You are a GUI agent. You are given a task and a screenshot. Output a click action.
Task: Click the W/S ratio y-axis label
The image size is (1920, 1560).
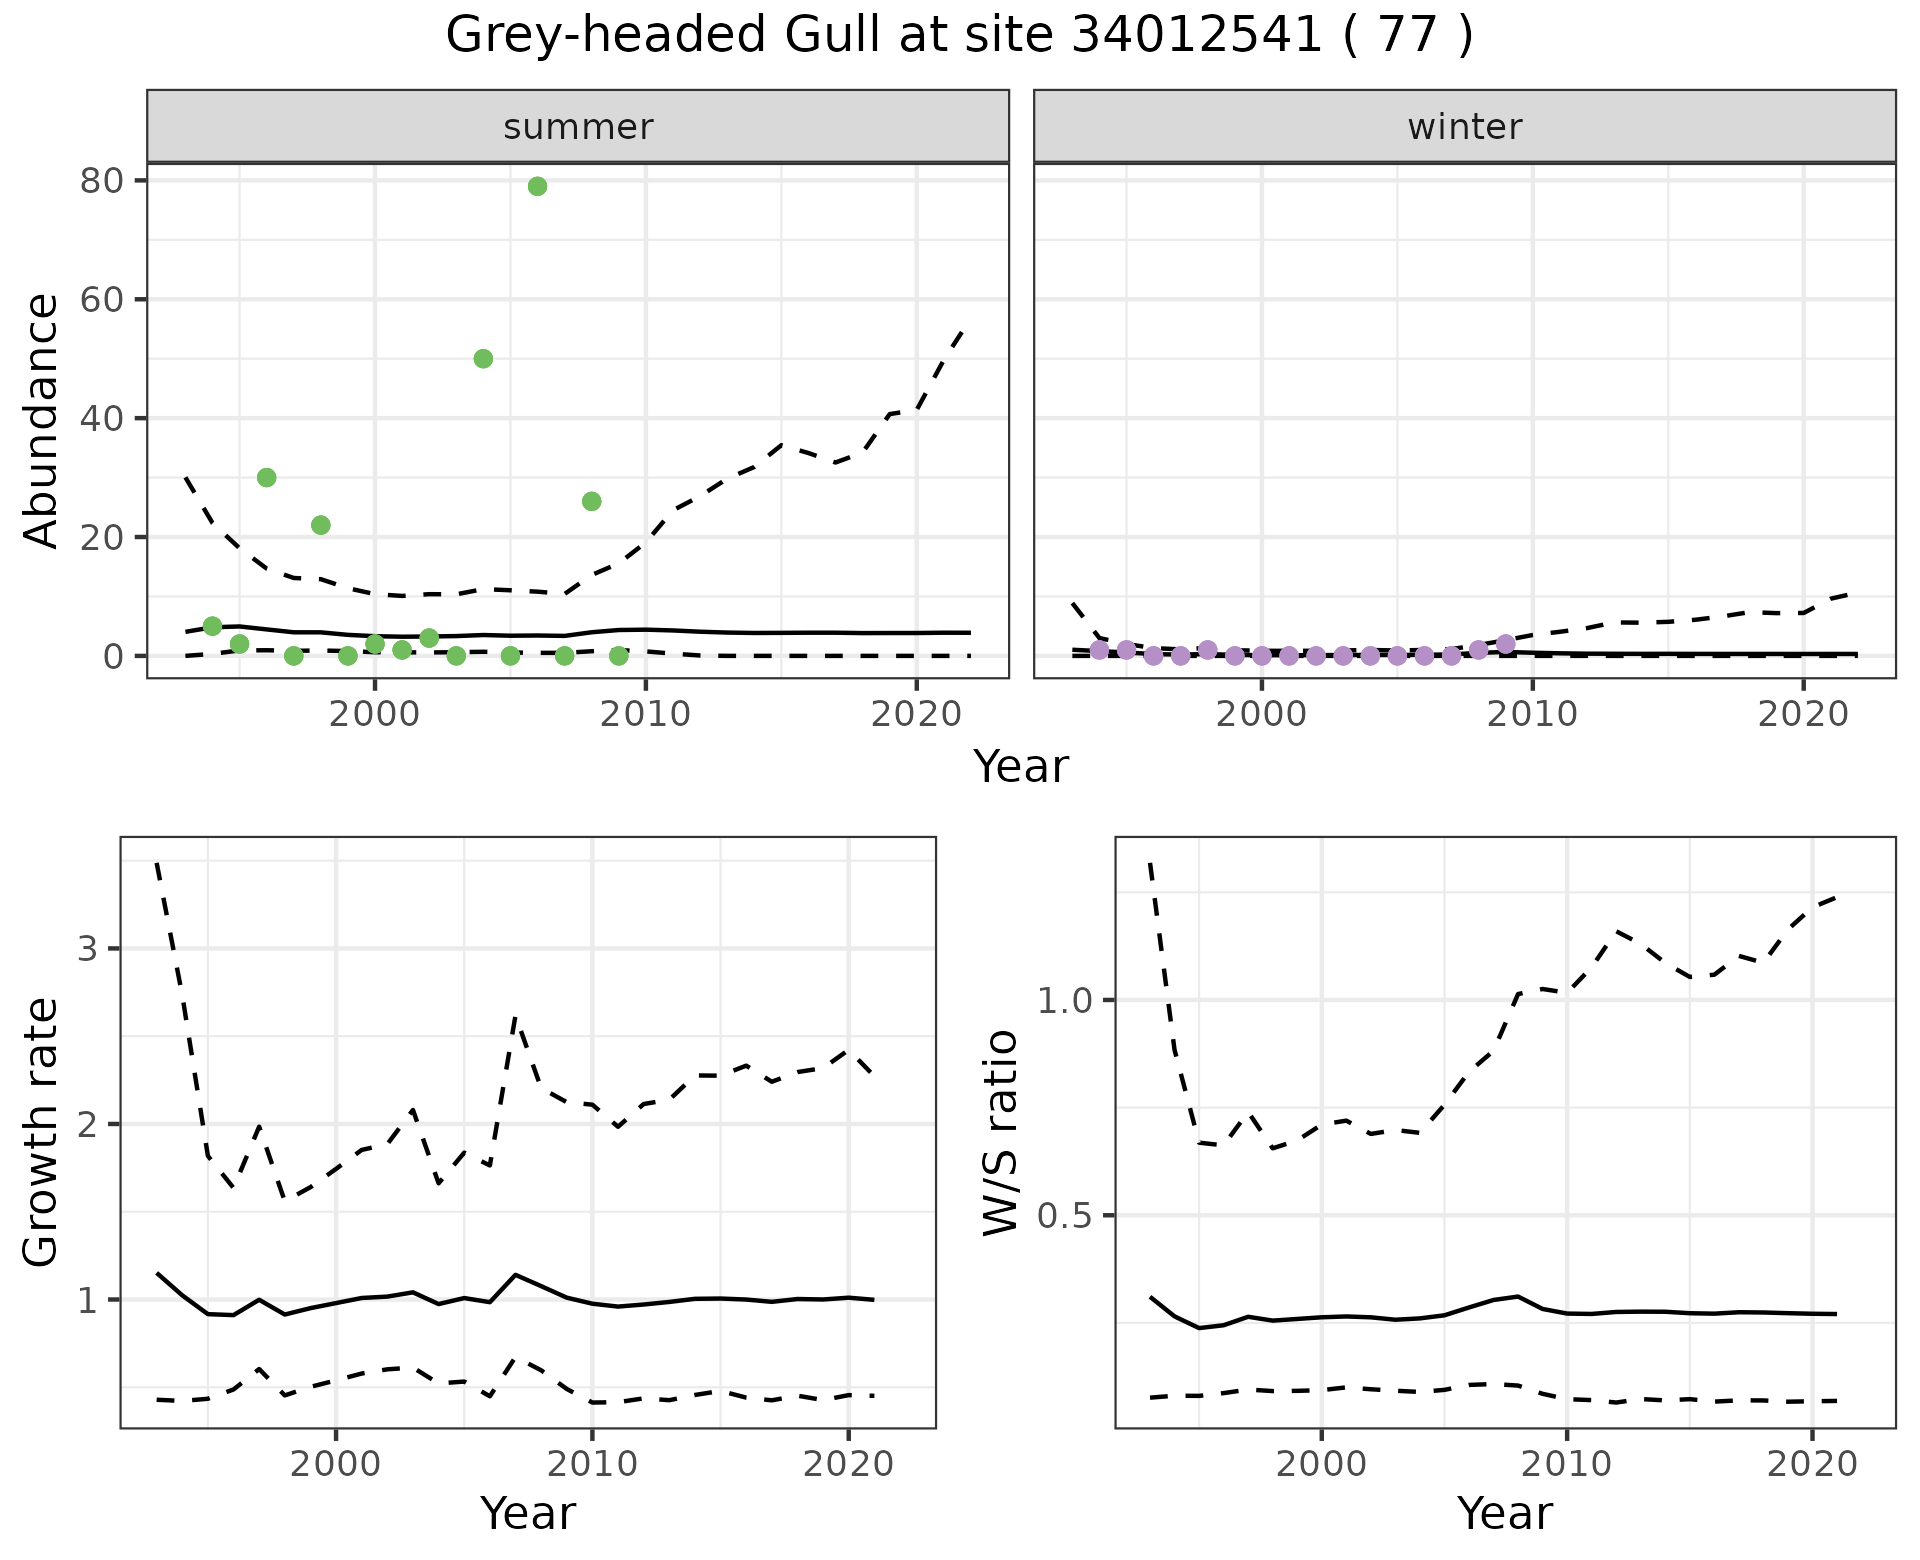[1000, 1132]
